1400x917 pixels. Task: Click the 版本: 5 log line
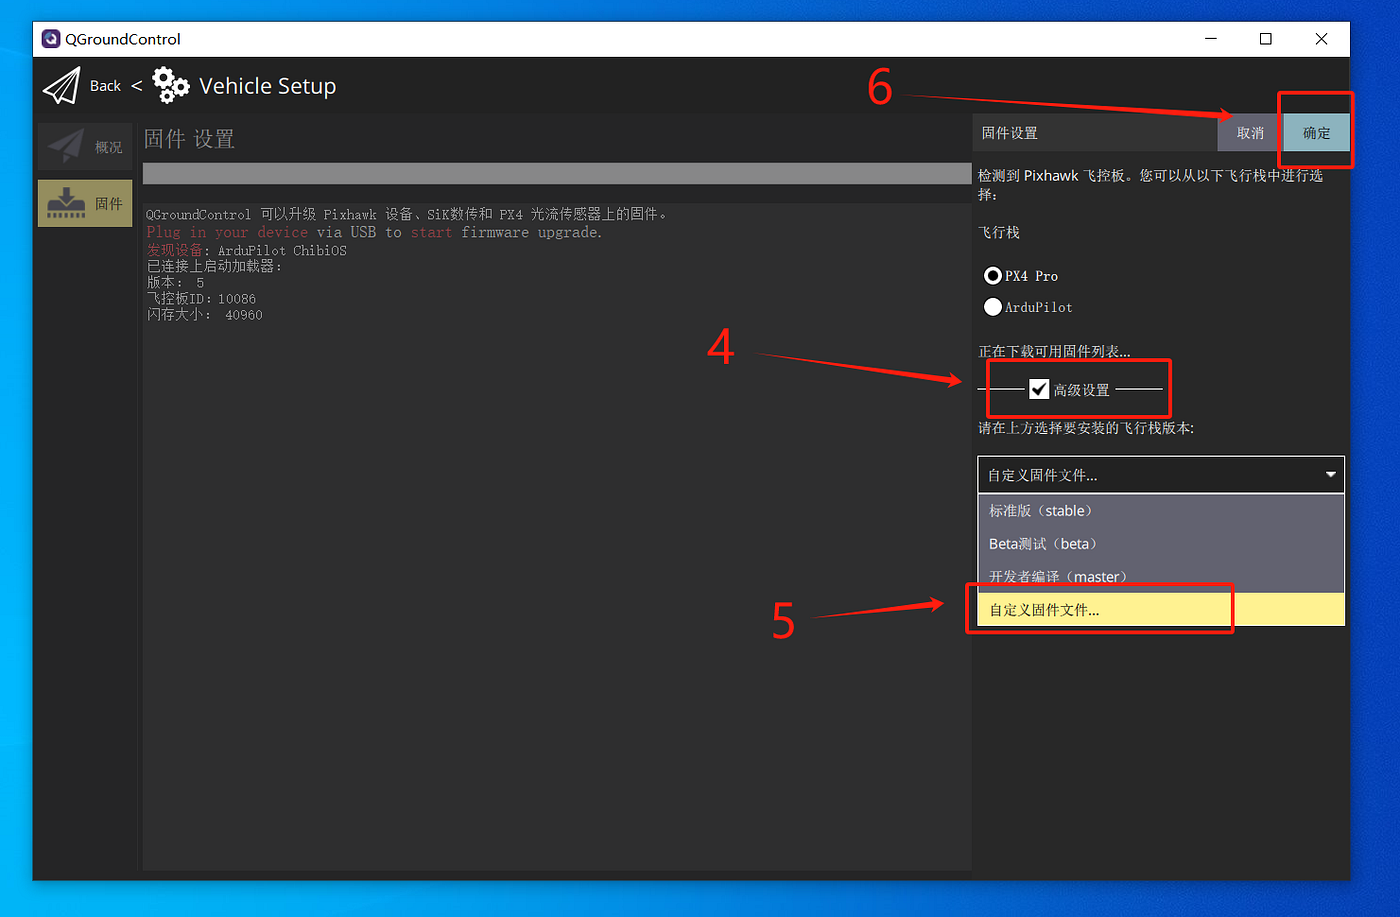coord(175,282)
